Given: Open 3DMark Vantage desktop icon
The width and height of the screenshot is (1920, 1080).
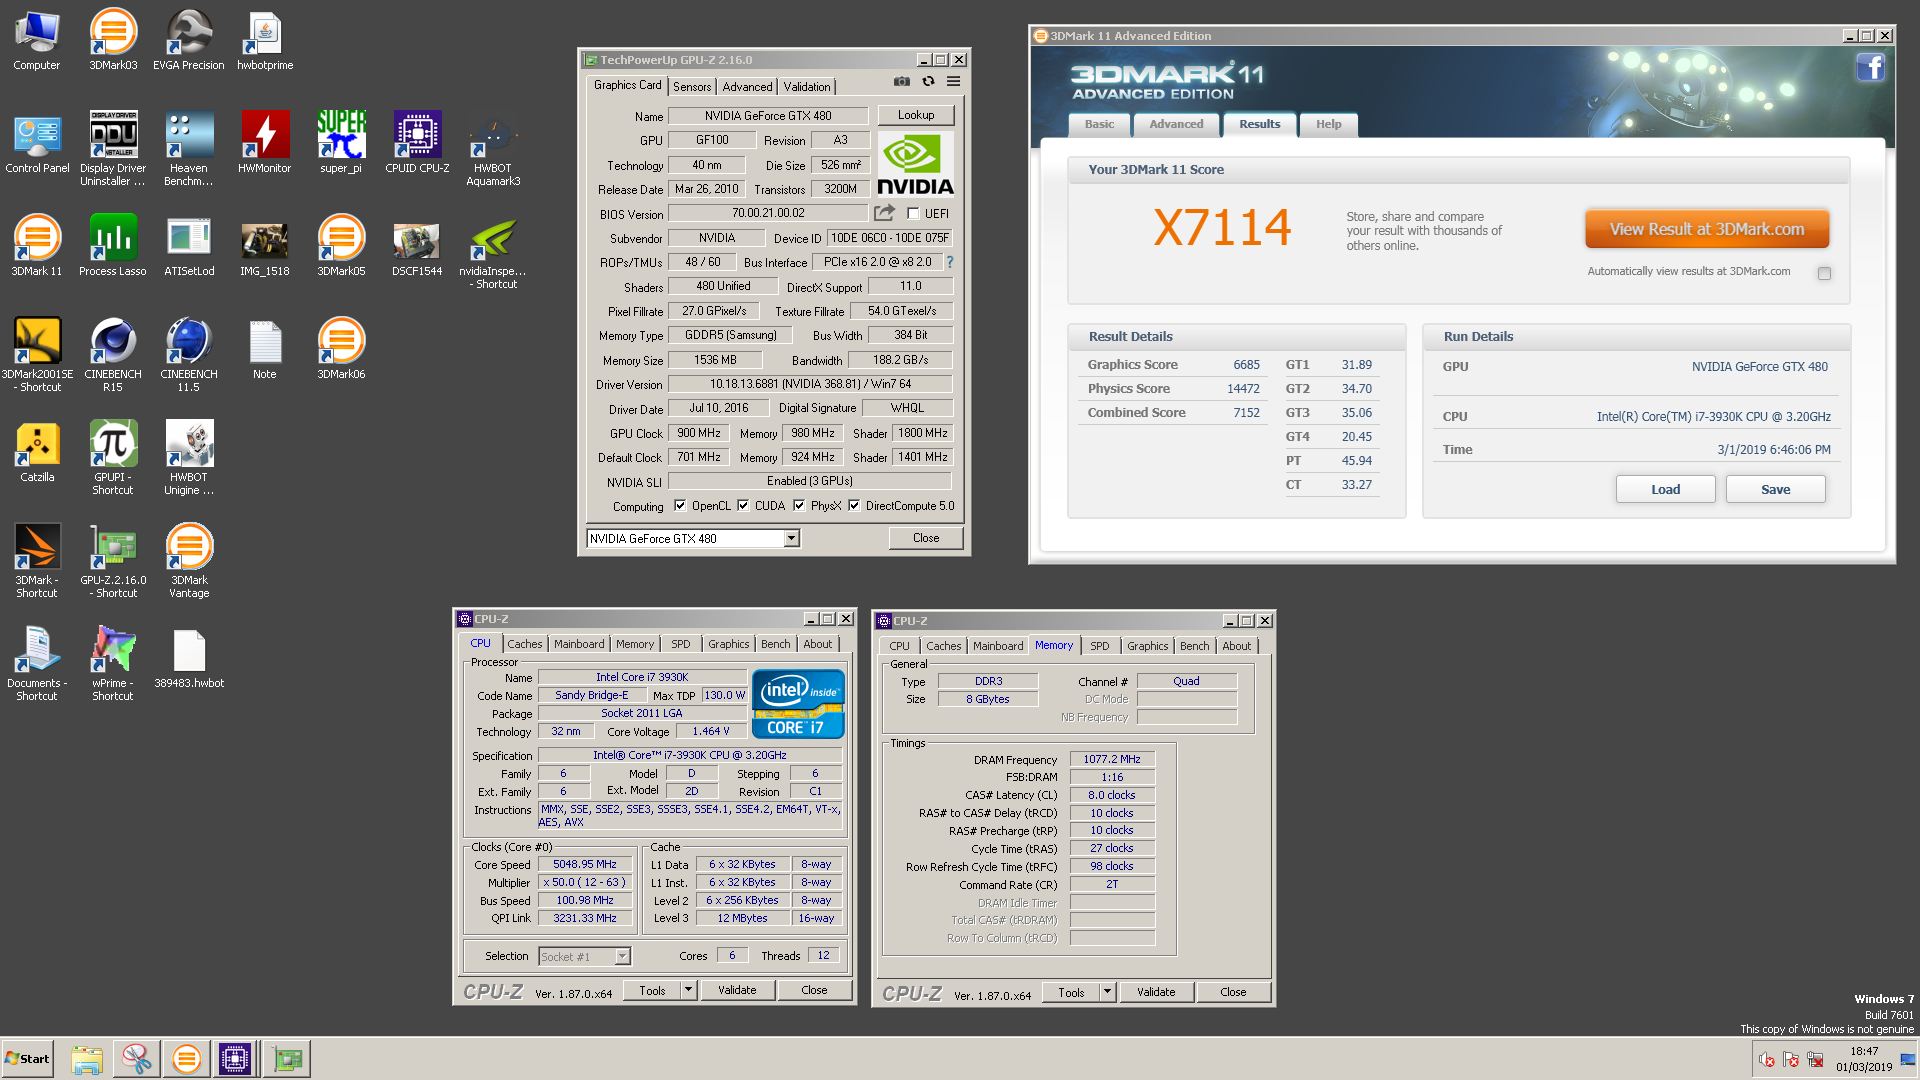Looking at the screenshot, I should coord(189,559).
